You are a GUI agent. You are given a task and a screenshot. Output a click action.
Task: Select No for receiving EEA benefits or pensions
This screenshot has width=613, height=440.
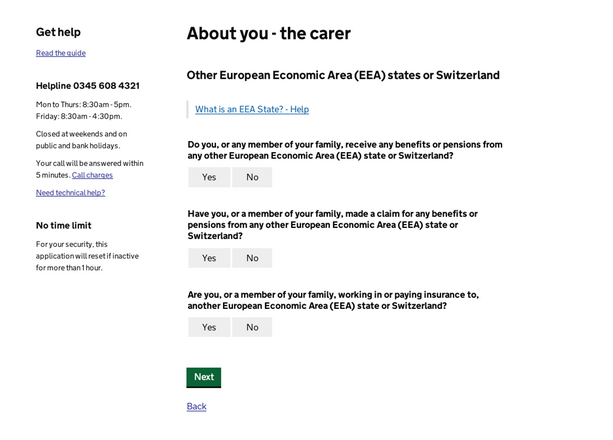pos(252,177)
